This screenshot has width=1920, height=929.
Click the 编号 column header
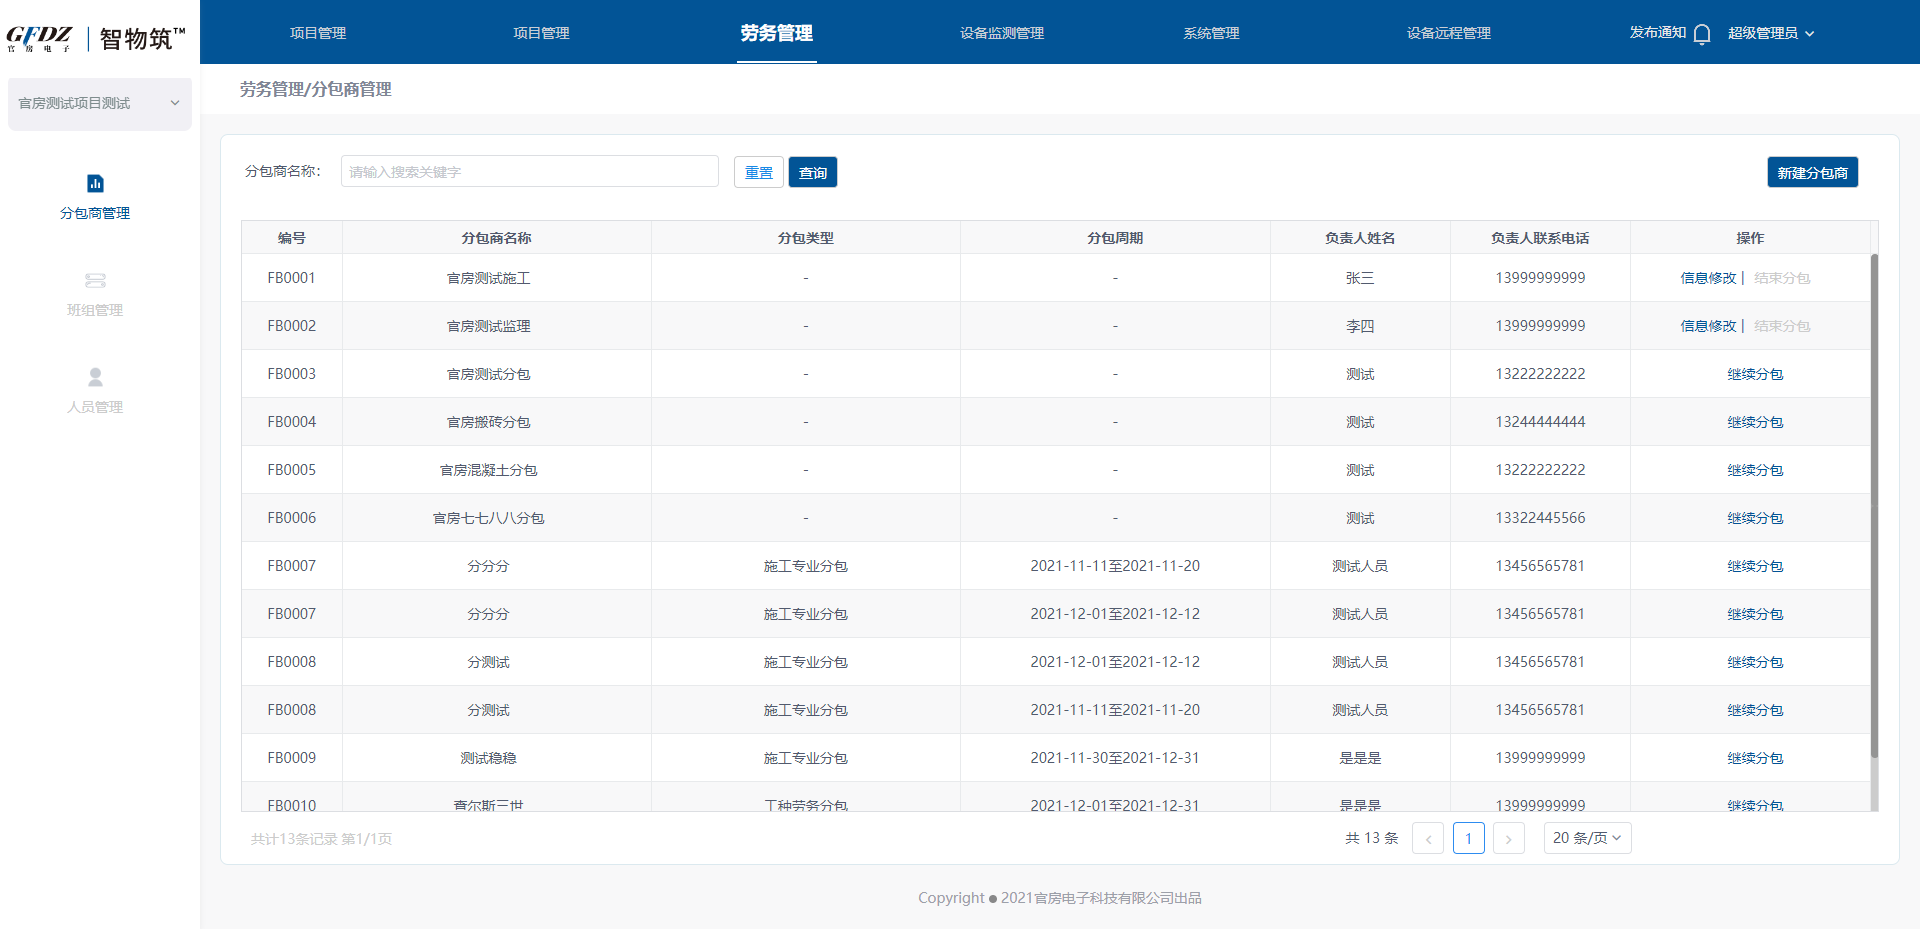(292, 238)
